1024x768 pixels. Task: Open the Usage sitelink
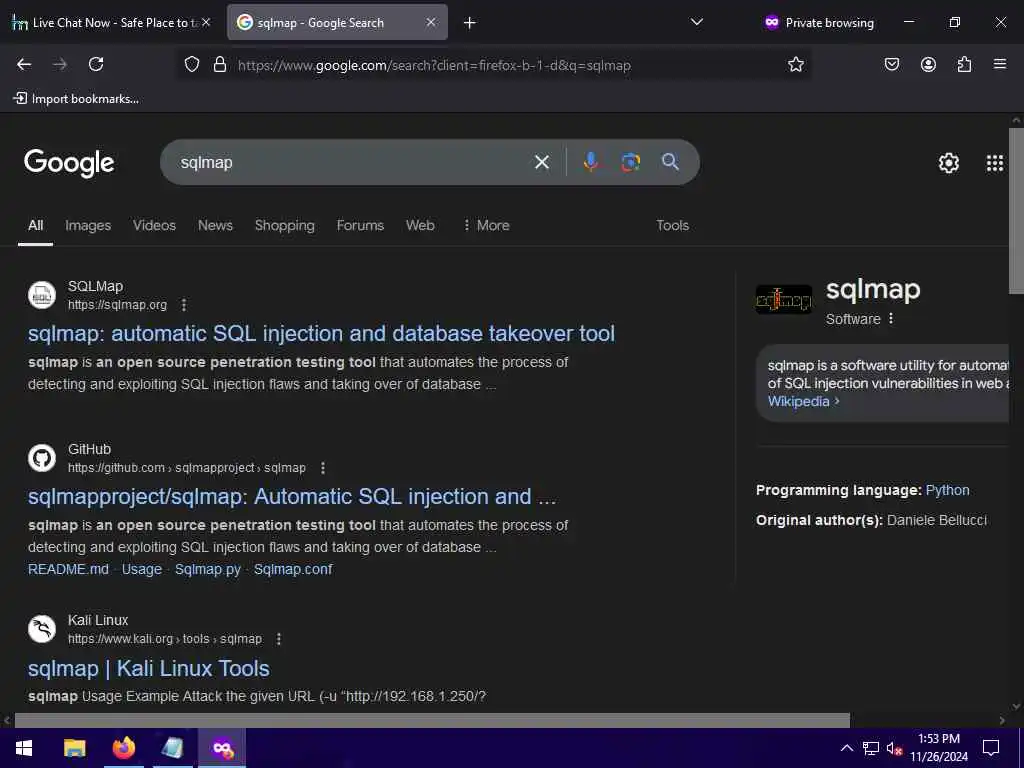(x=142, y=569)
